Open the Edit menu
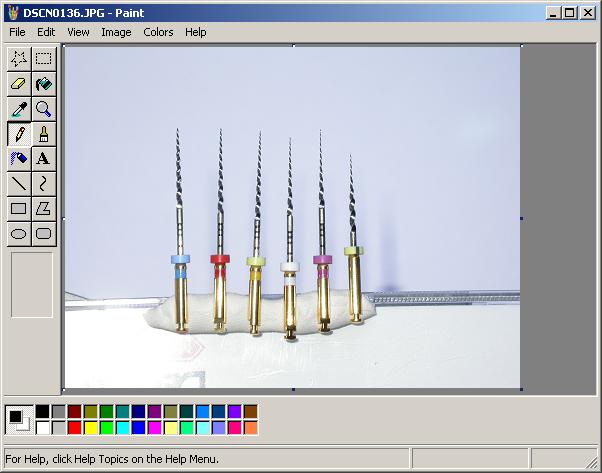602x473 pixels. click(x=46, y=32)
